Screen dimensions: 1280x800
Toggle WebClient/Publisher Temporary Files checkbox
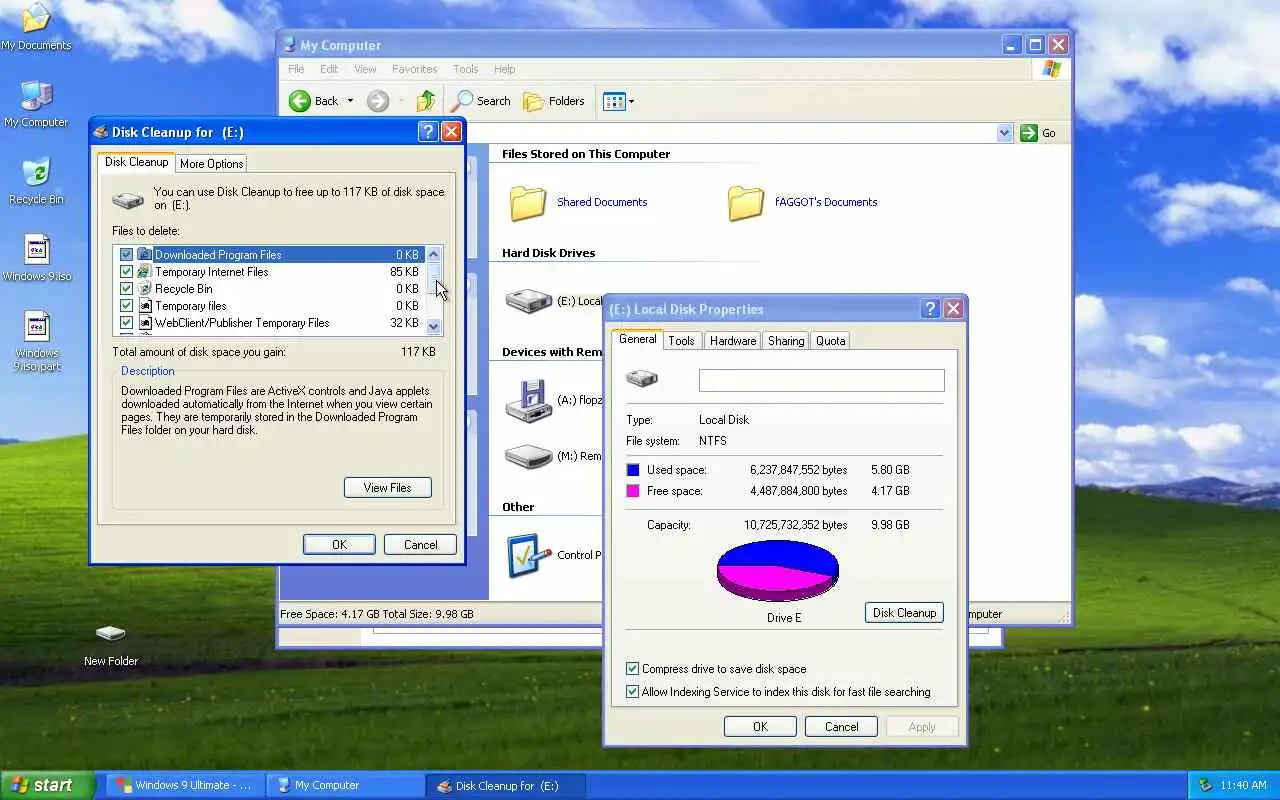pyautogui.click(x=126, y=323)
